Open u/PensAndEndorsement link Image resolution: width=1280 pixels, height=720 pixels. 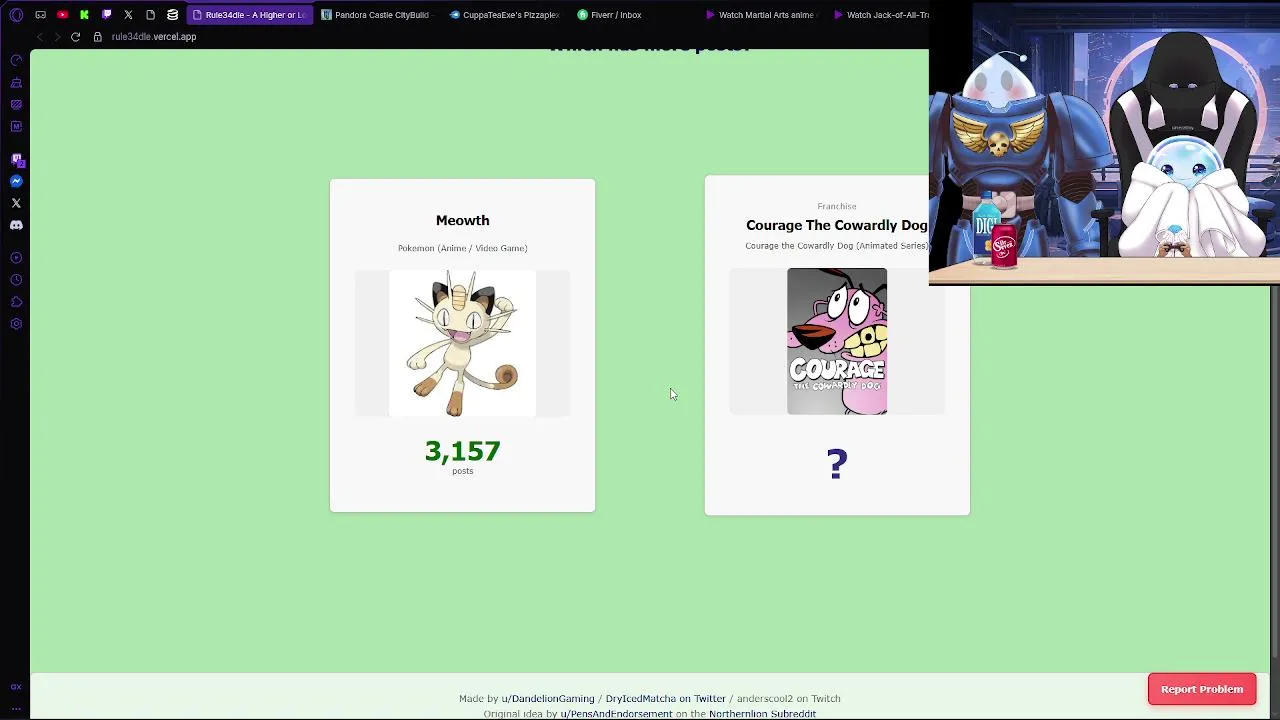(616, 714)
